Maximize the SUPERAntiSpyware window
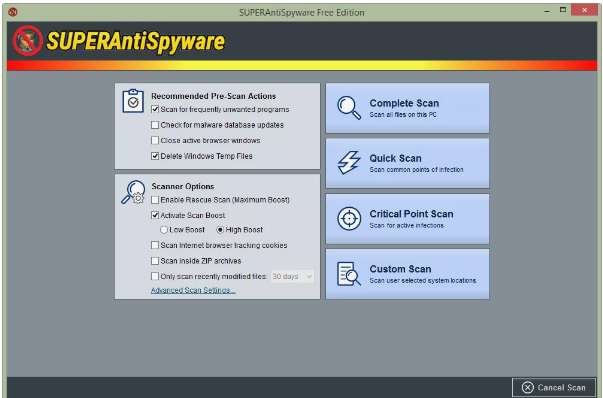Image resolution: width=603 pixels, height=398 pixels. pyautogui.click(x=563, y=10)
